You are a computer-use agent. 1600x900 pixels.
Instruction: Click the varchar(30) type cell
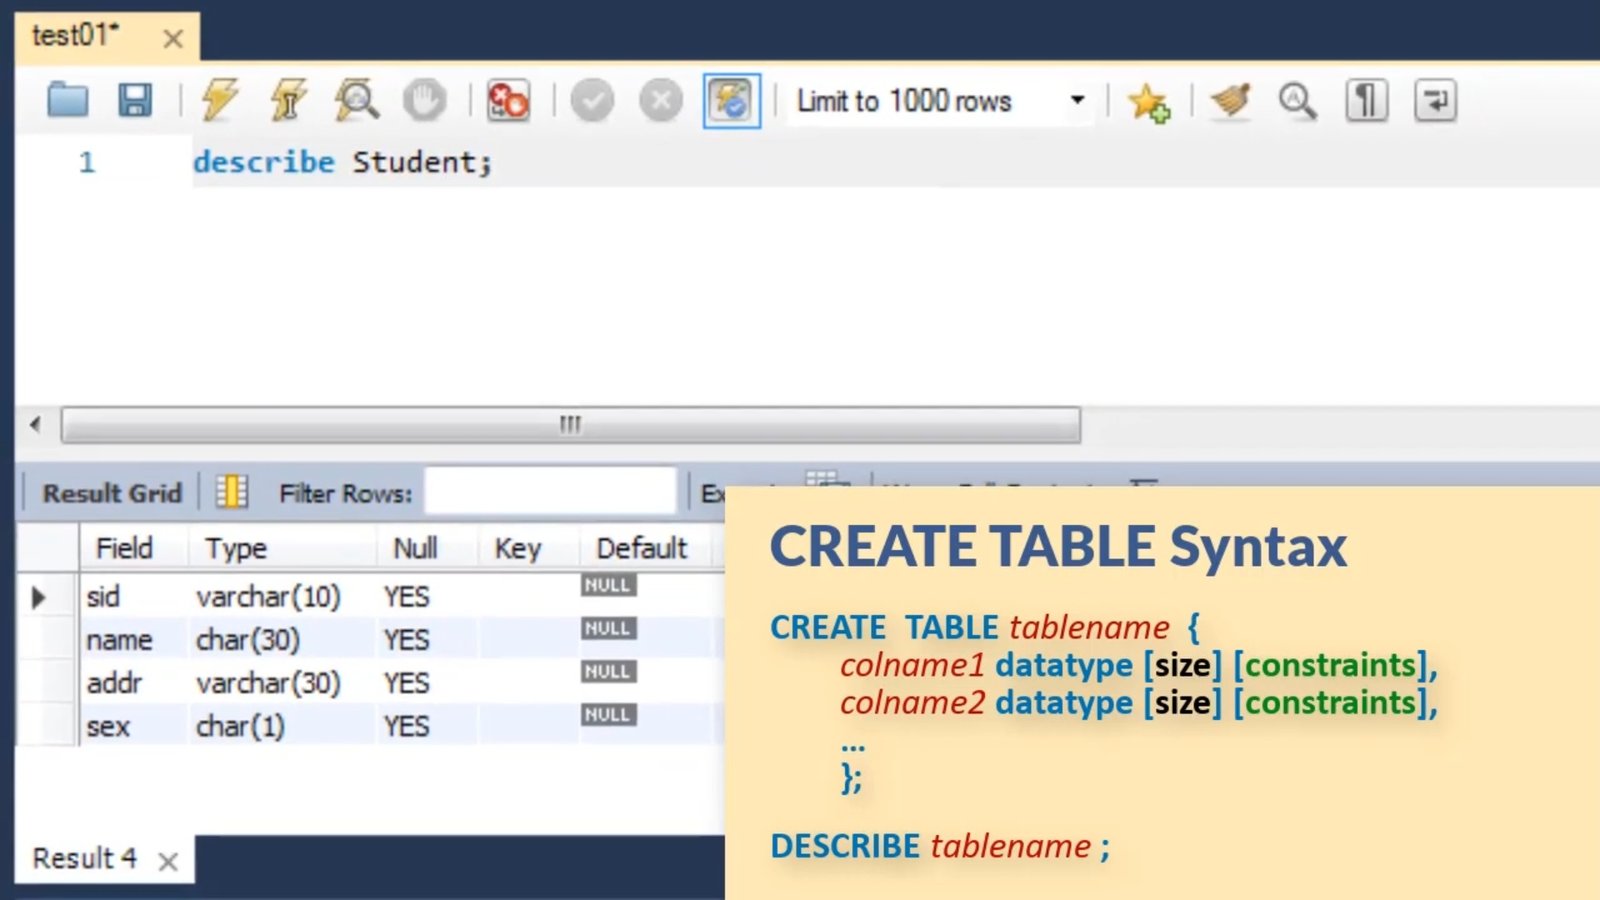coord(282,683)
